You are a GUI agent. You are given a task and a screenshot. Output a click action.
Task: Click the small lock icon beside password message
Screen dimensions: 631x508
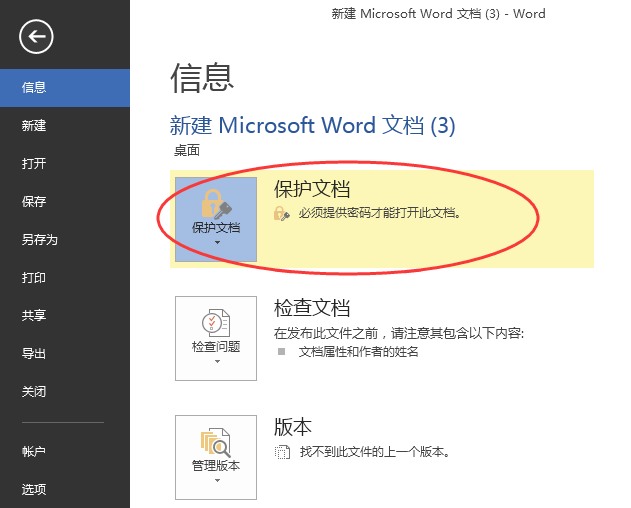[281, 213]
